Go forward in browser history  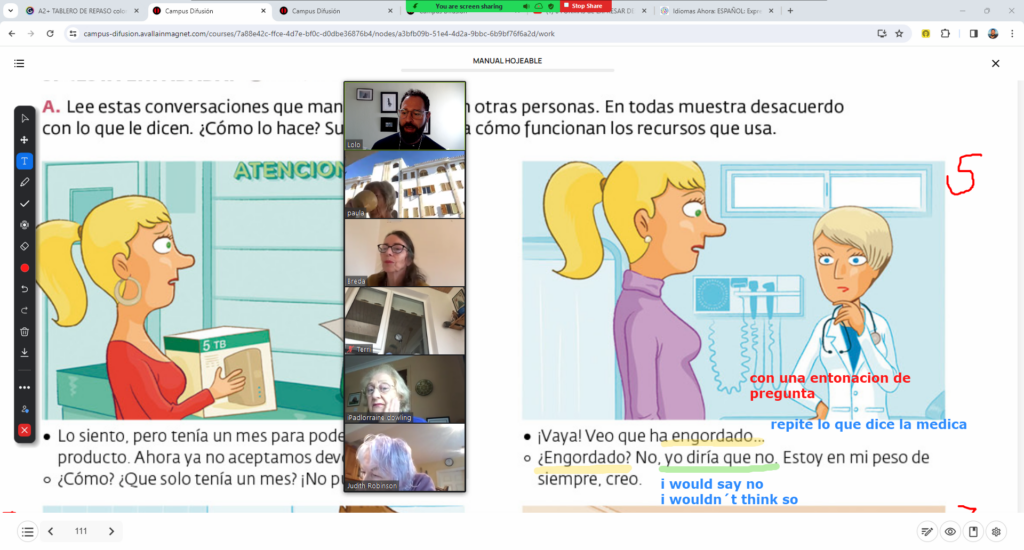click(31, 33)
